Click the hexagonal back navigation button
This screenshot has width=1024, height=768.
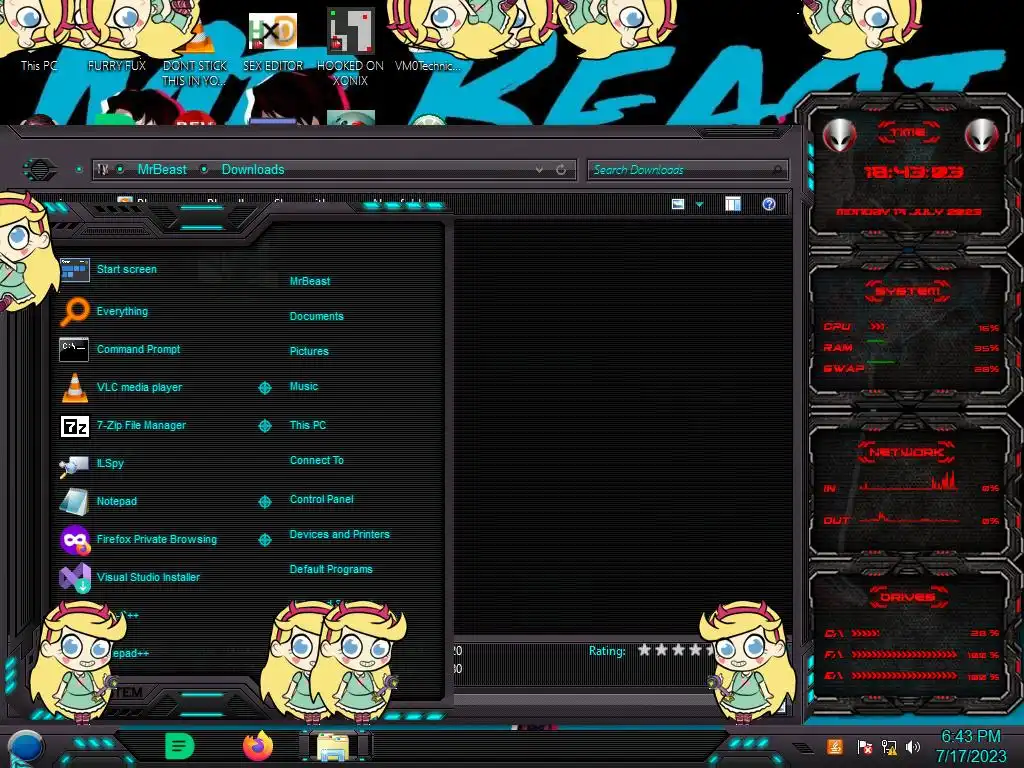tap(40, 170)
